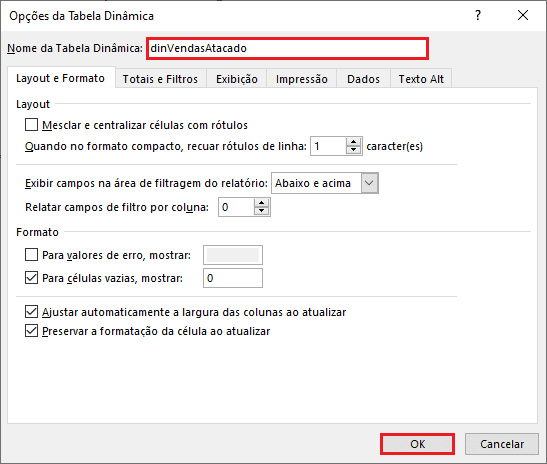The height and width of the screenshot is (464, 547).
Task: Open the Abaixo e acima dropdown
Action: tap(369, 183)
